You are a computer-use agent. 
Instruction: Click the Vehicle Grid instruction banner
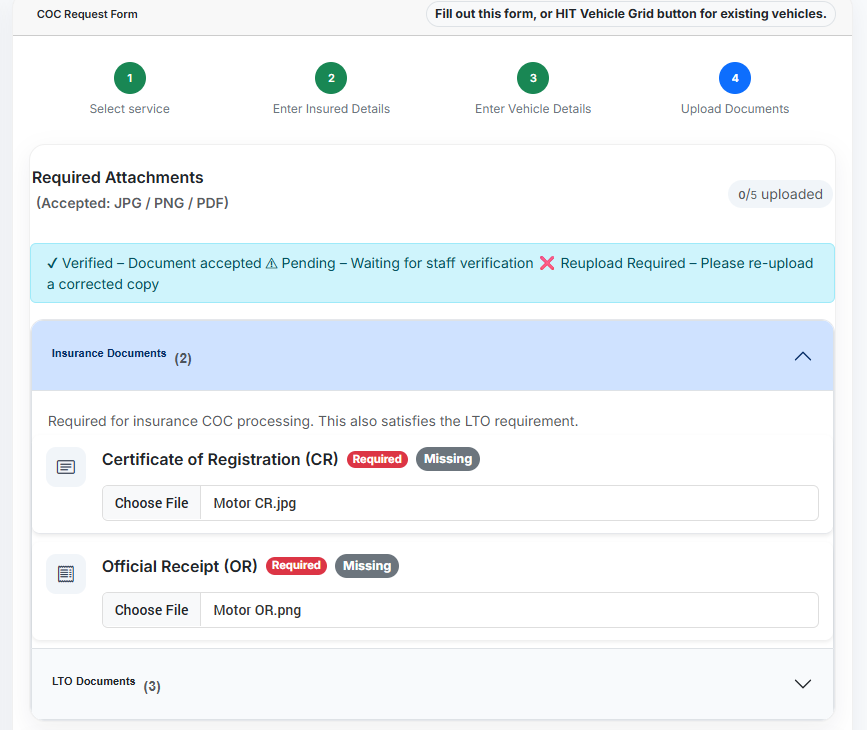[631, 14]
